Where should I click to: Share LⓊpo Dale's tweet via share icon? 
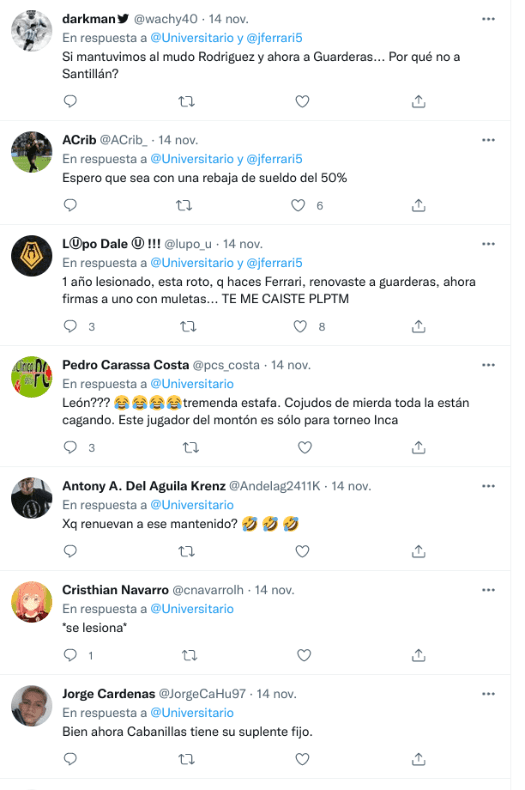click(418, 326)
